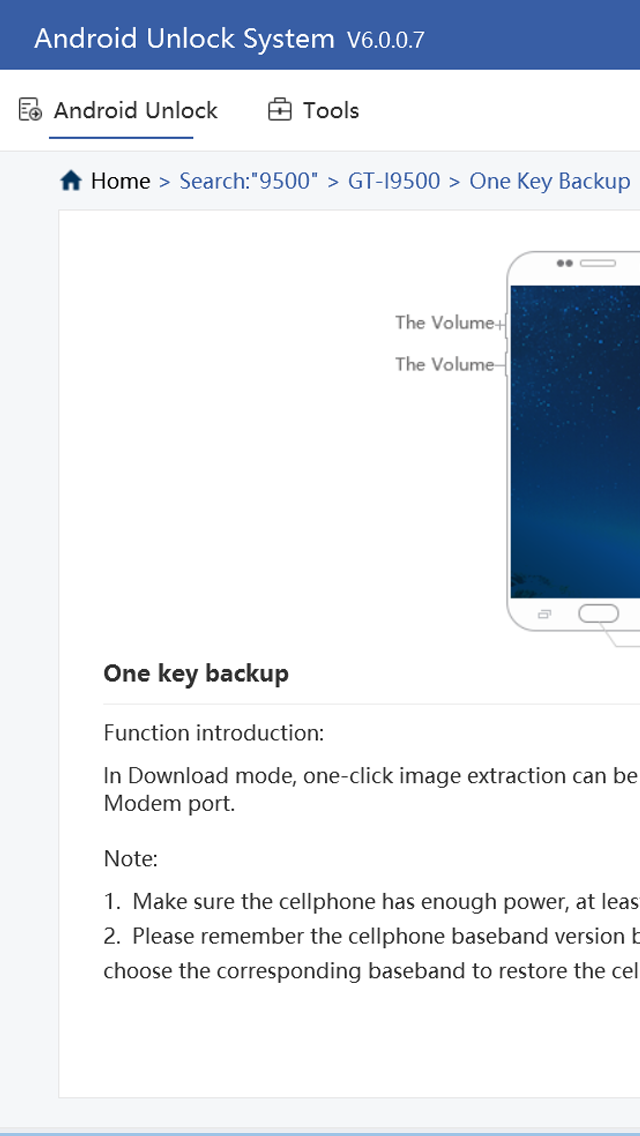Click the Home house icon in breadcrumb

[x=71, y=181]
